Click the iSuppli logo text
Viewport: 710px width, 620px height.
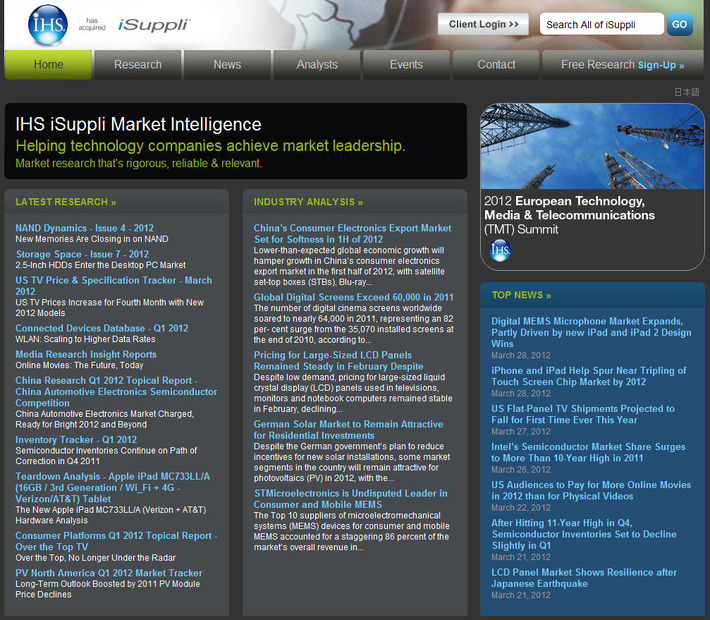[x=154, y=25]
